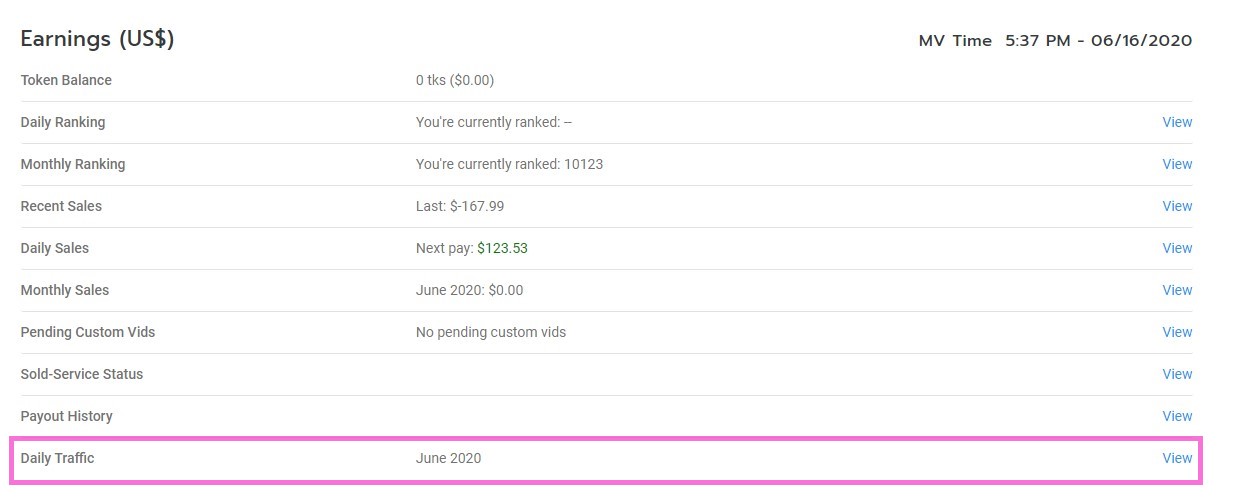Click View in the Daily Sales row
1237x502 pixels.
click(x=1177, y=248)
